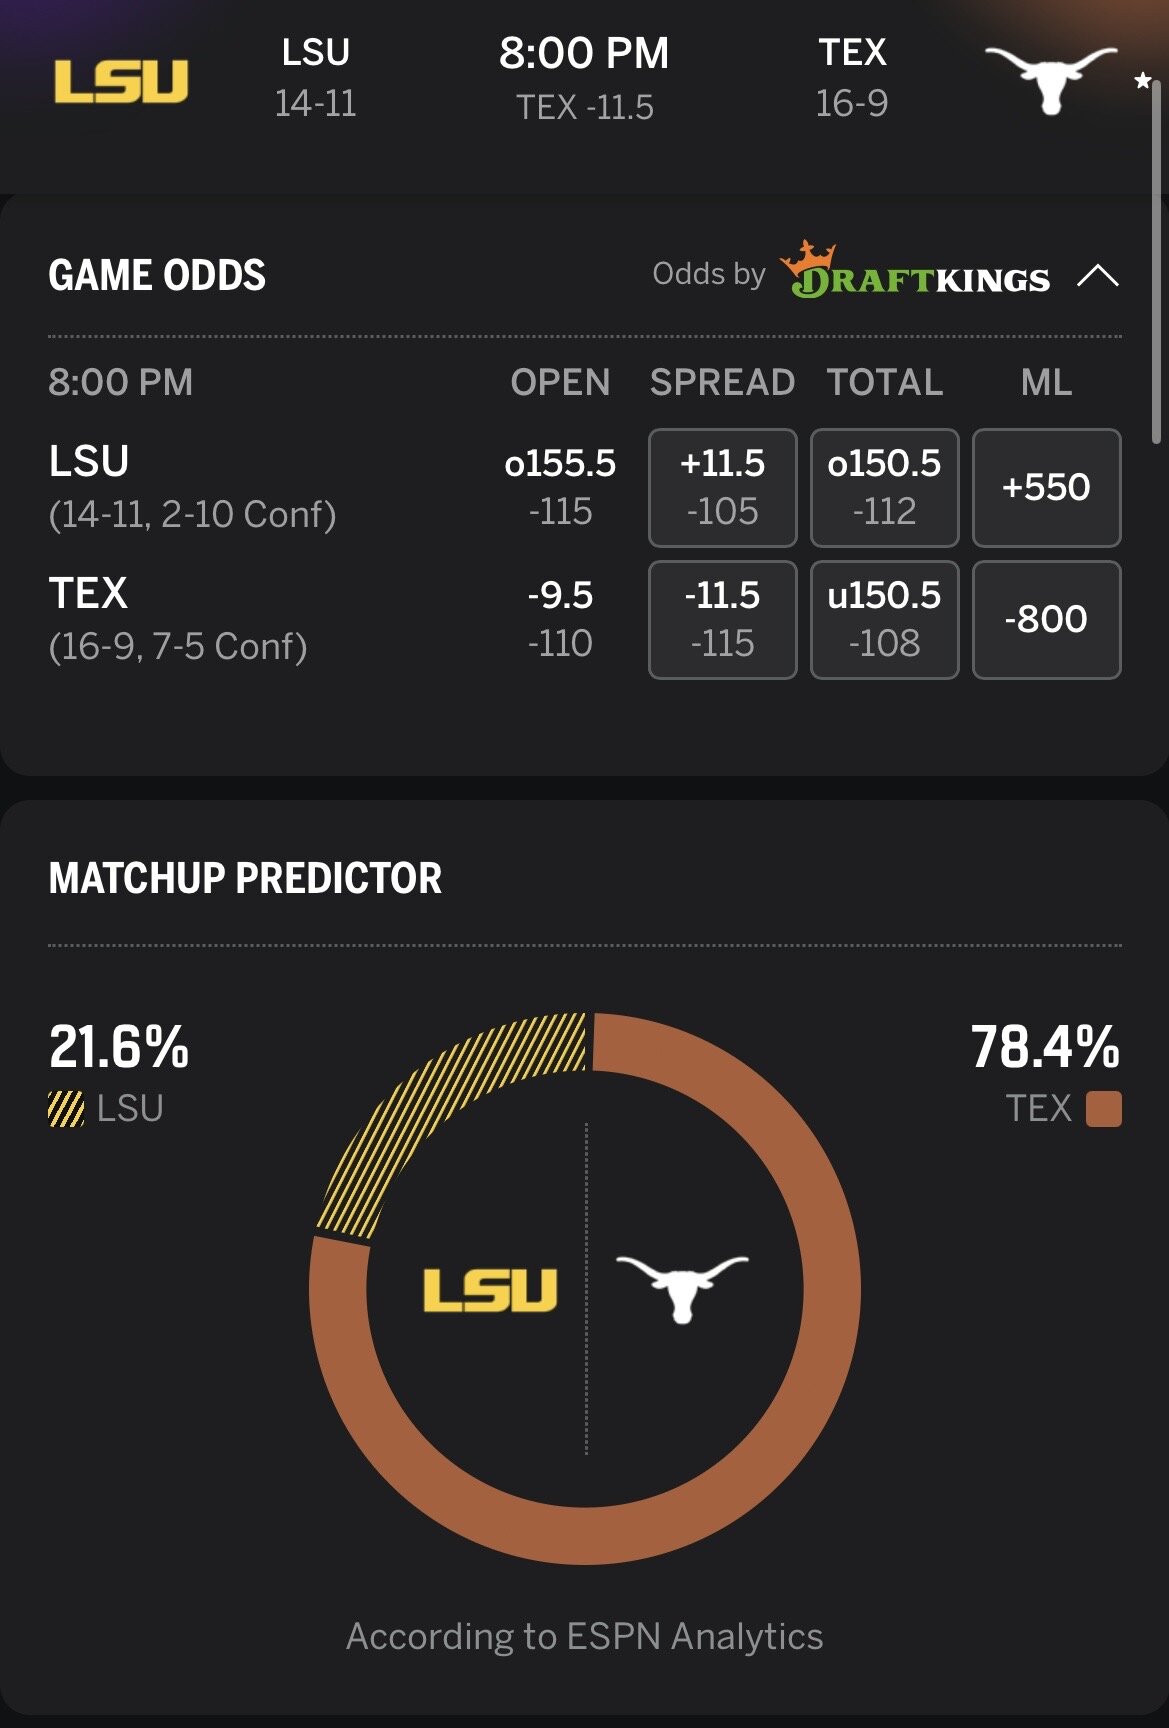Pick the under 150.5 total
1169x1728 pixels.
tap(884, 619)
